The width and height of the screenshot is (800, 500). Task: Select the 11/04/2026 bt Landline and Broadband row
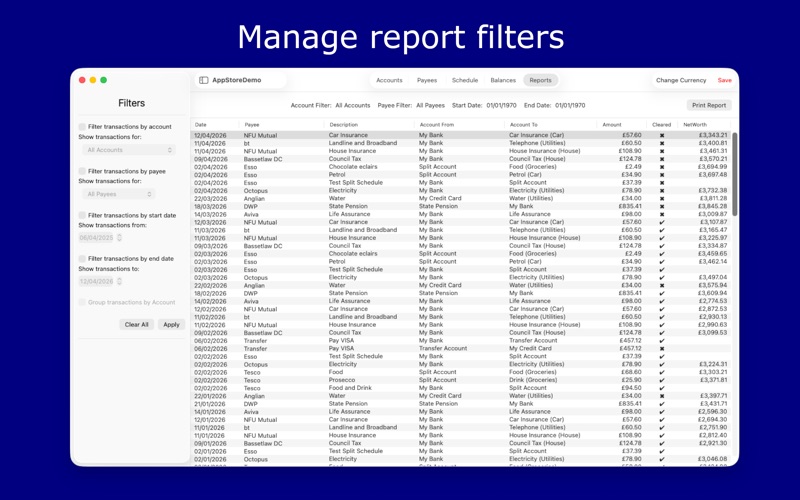coord(461,143)
